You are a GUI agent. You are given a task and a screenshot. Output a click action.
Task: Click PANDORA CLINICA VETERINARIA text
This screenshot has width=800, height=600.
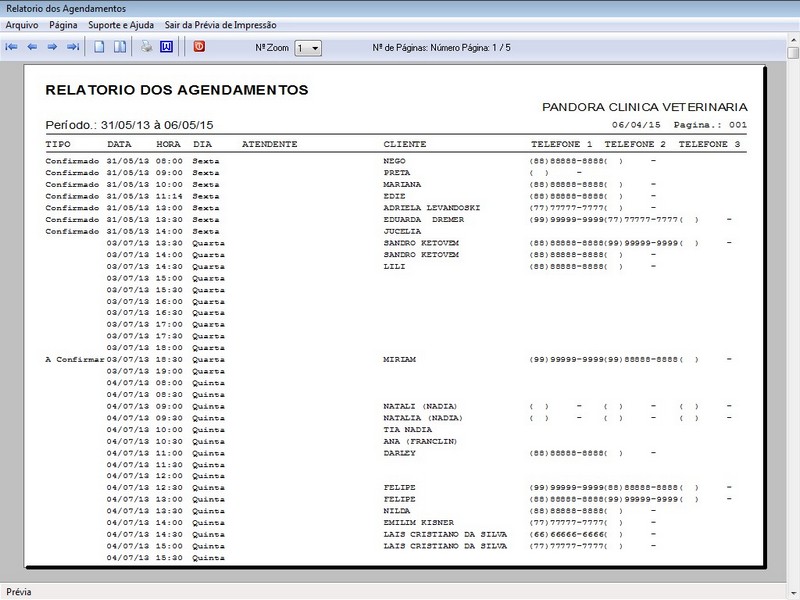tap(644, 107)
